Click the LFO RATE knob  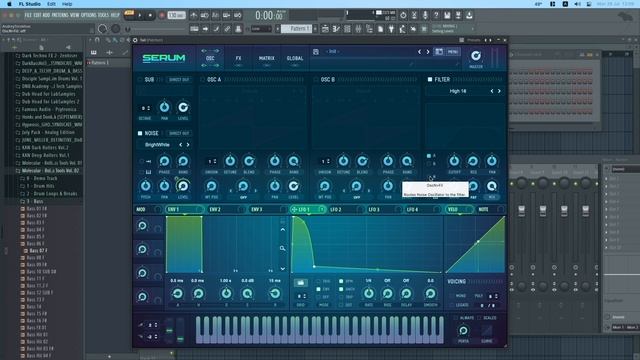tap(369, 293)
